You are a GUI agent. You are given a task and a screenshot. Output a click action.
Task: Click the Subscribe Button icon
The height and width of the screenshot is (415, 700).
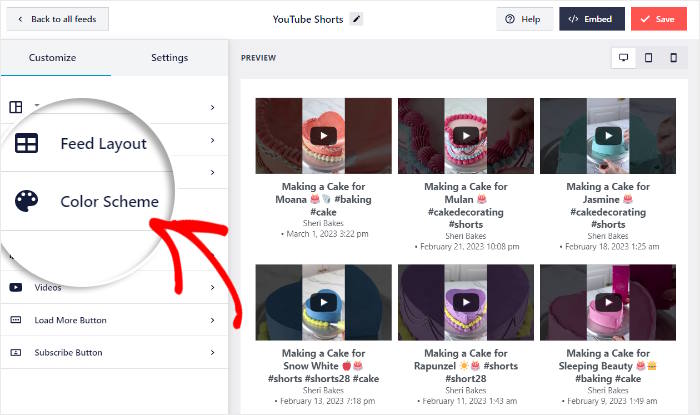coord(16,353)
